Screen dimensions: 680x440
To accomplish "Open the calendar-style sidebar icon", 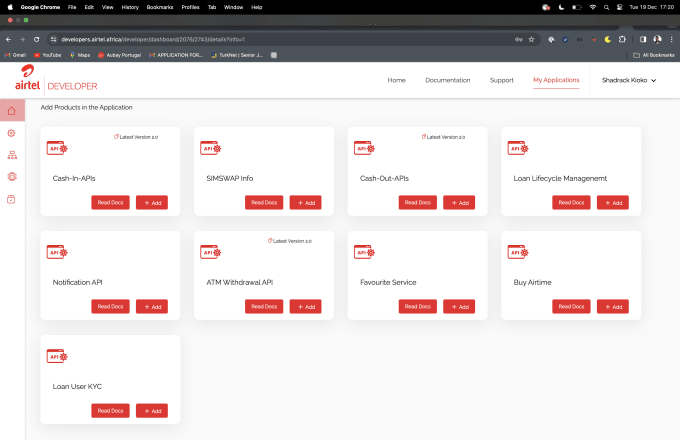I will pyautogui.click(x=11, y=199).
